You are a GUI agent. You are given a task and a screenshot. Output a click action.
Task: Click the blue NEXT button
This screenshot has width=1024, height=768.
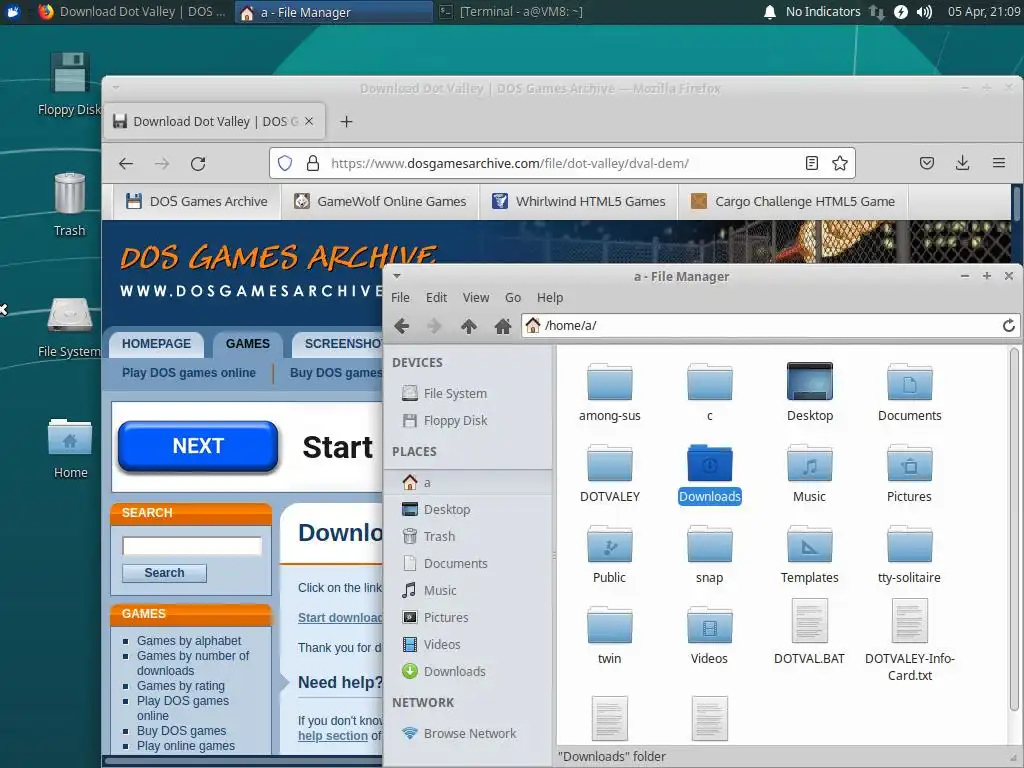[198, 446]
